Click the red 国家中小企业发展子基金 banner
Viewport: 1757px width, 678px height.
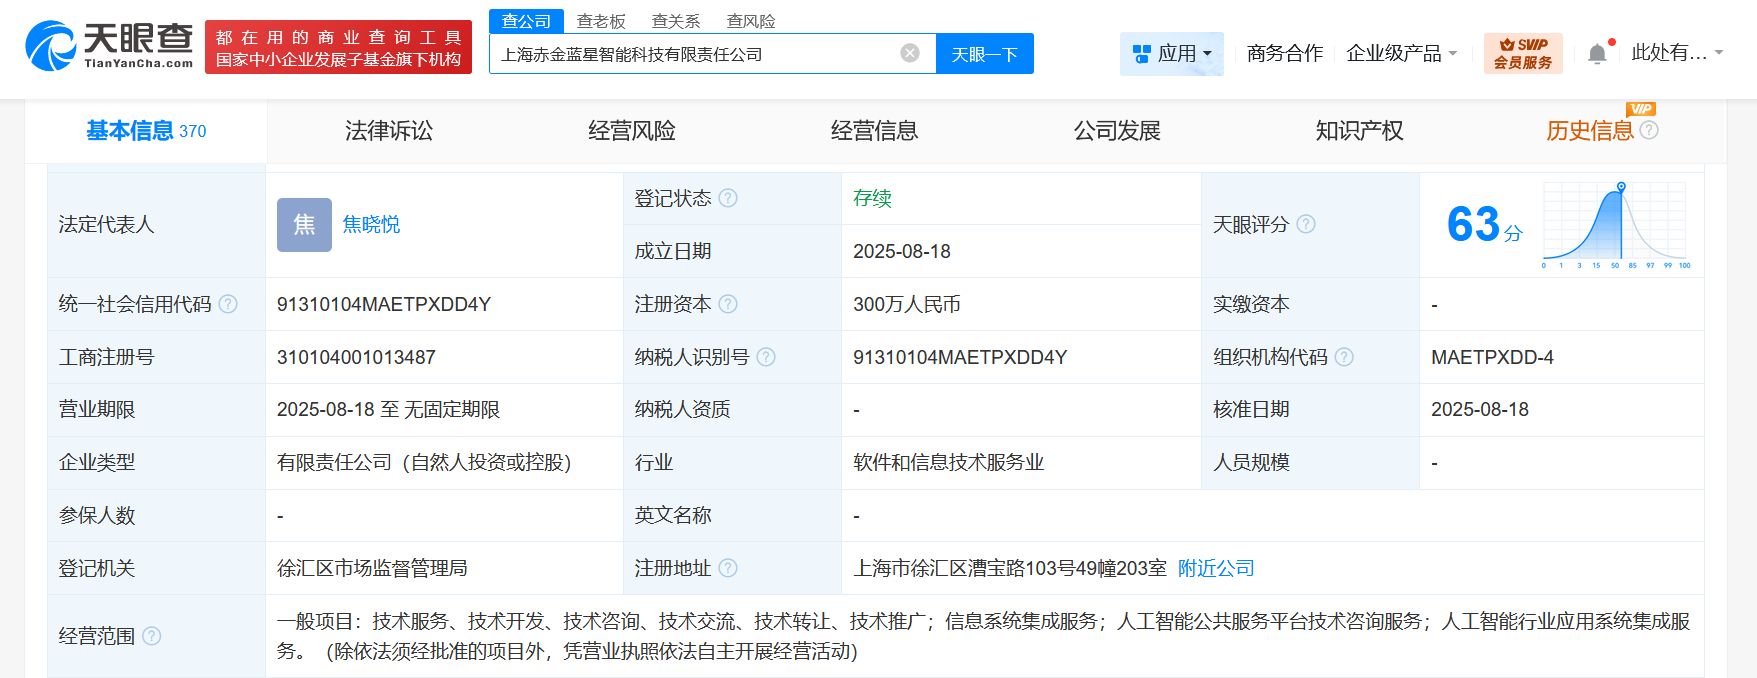click(338, 47)
